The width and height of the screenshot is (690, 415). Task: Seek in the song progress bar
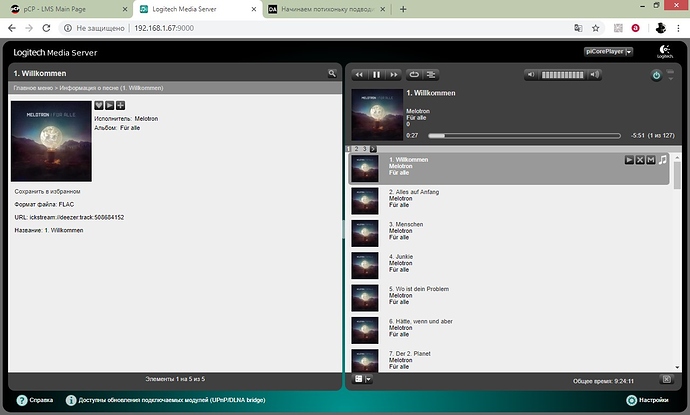pos(524,136)
